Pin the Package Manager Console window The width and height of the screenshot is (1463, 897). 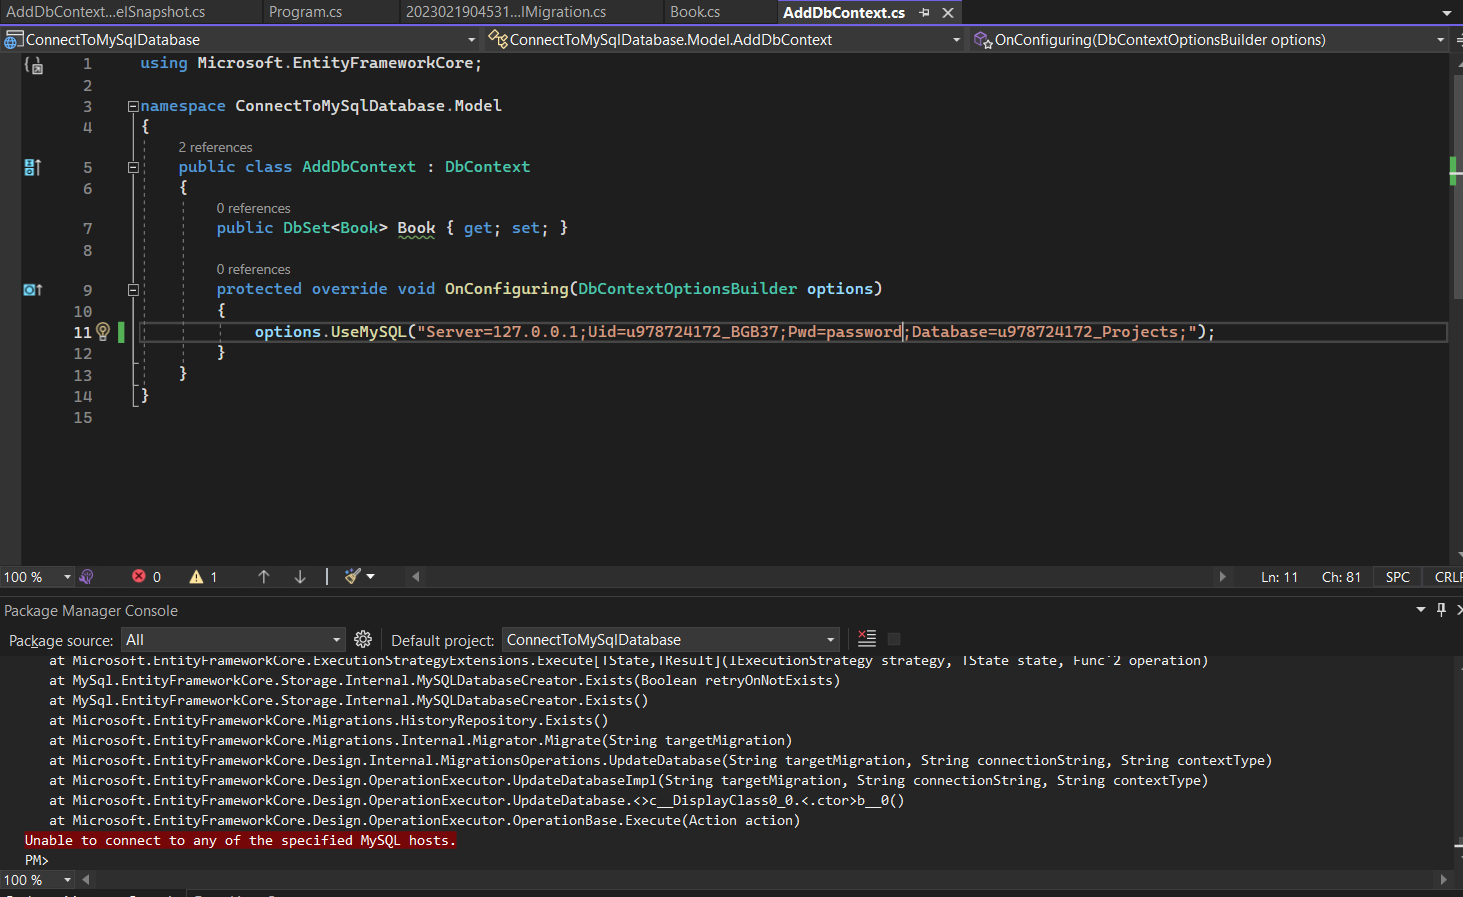point(1440,609)
